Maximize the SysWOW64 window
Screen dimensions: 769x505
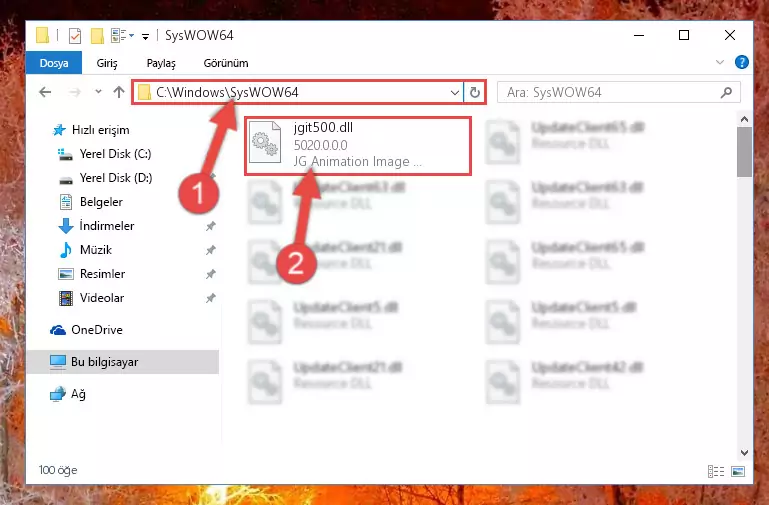point(684,35)
